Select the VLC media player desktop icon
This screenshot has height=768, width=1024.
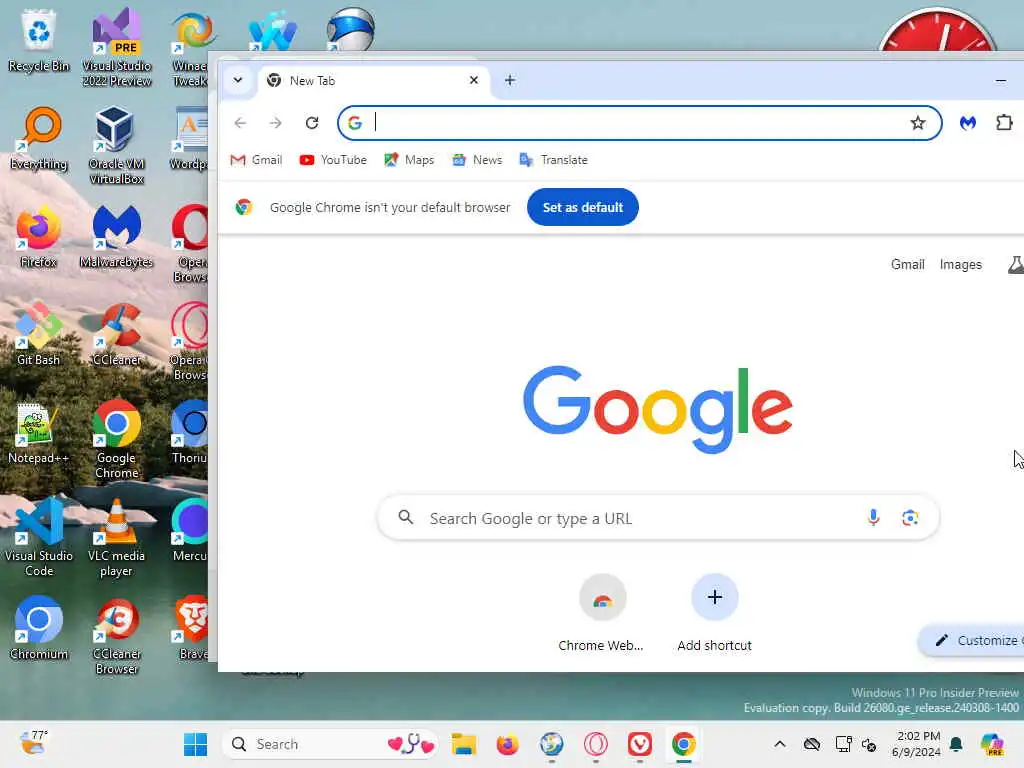tap(116, 537)
